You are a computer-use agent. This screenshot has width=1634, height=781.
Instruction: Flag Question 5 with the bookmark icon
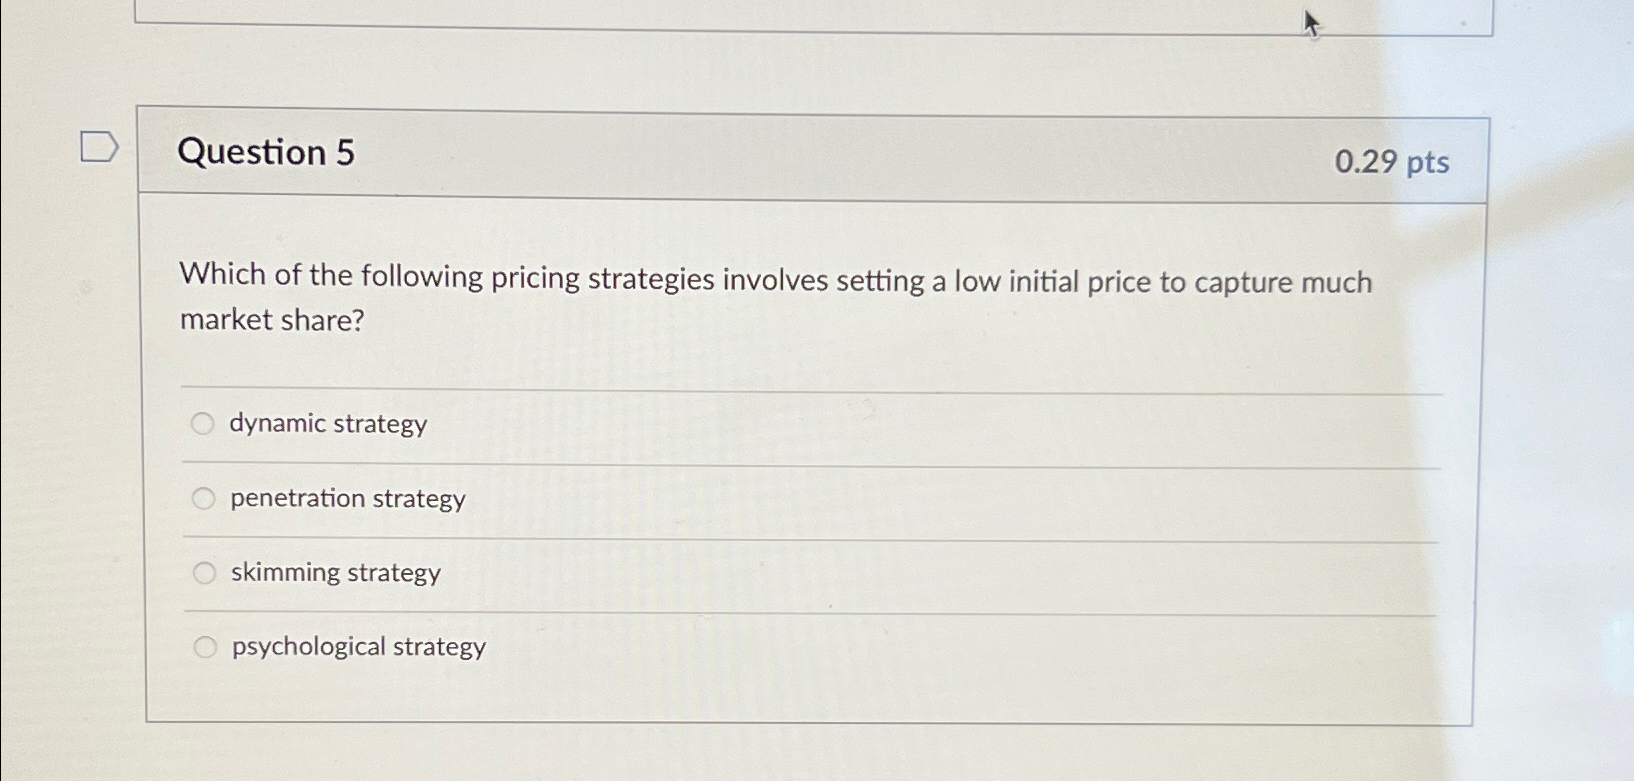click(99, 147)
